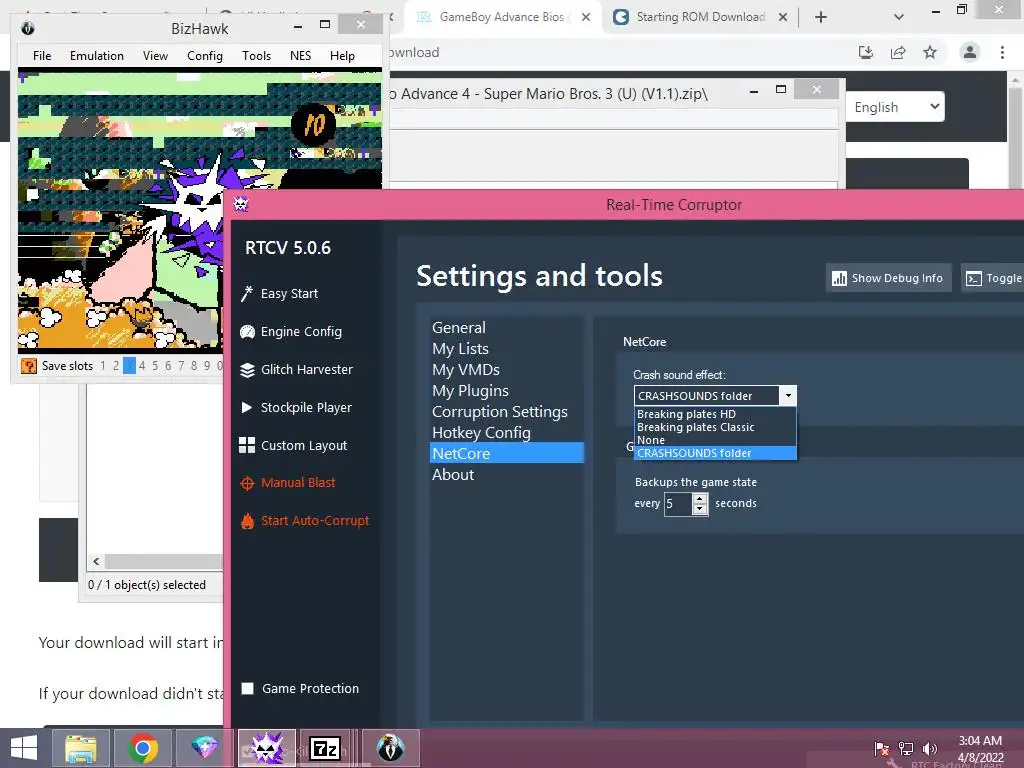Select save slot 8 in BizHawk
1024x768 pixels.
[194, 366]
